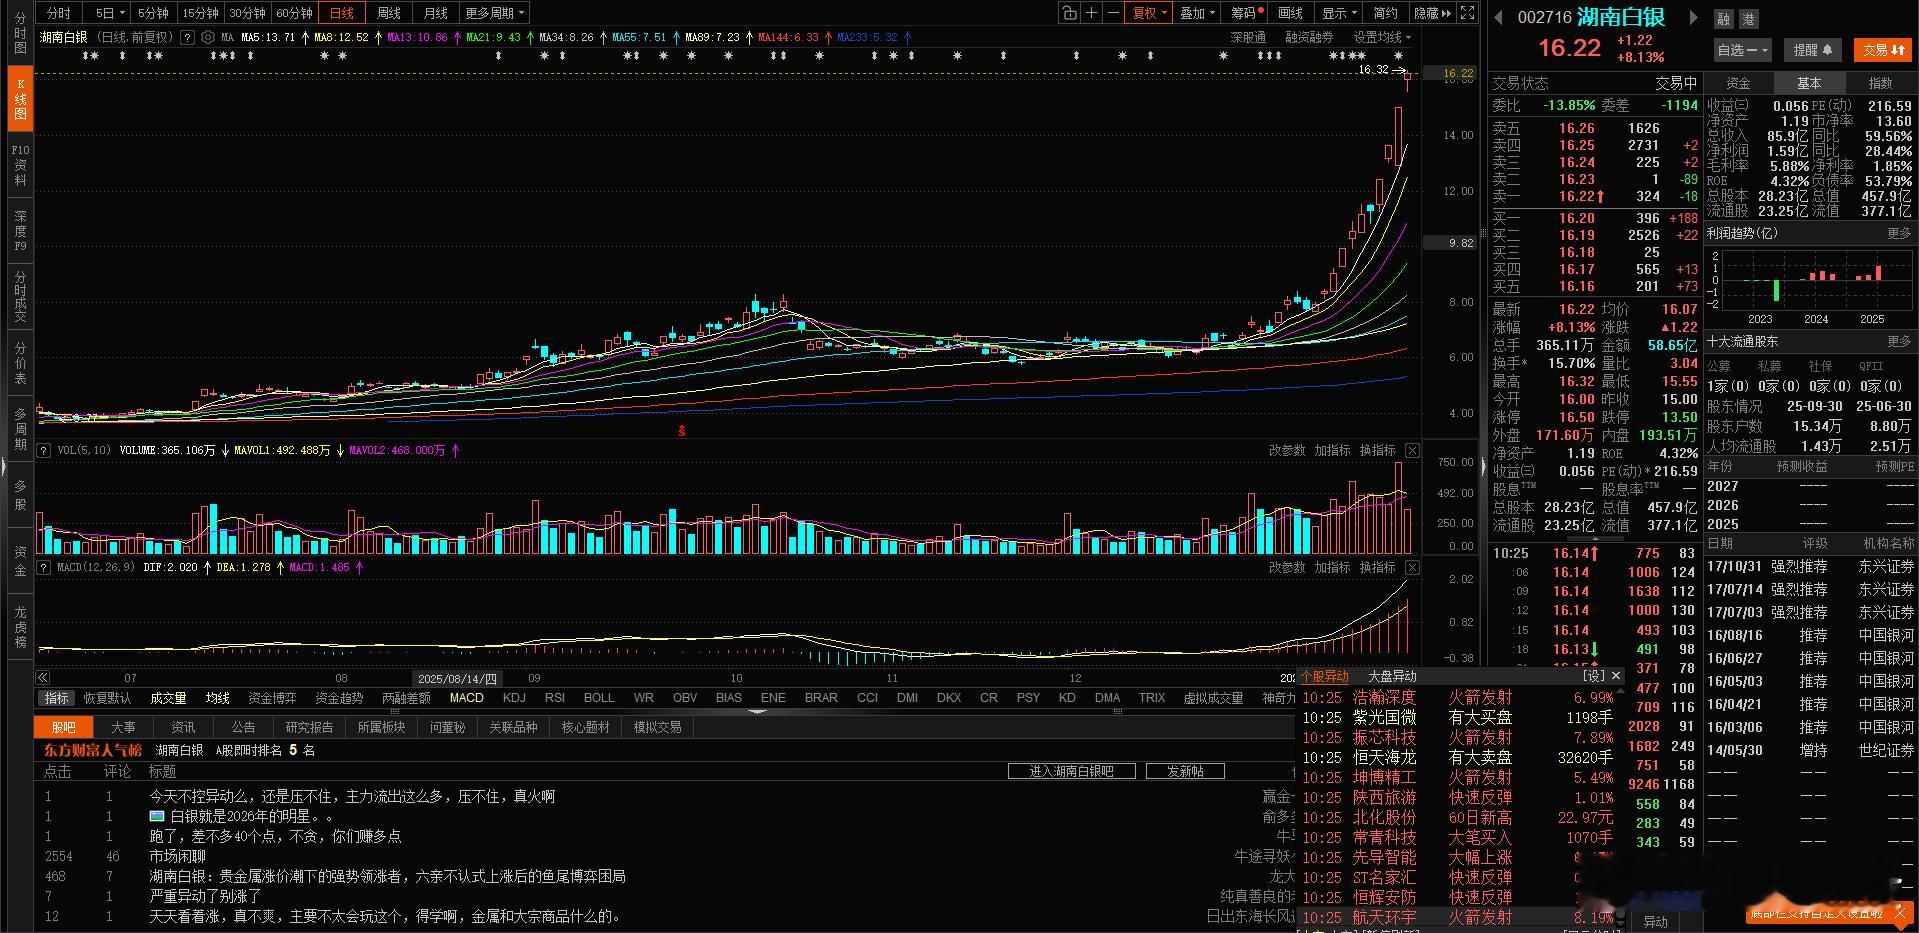The image size is (1919, 933).
Task: Switch to 大盘异动 tab
Action: tap(1392, 676)
